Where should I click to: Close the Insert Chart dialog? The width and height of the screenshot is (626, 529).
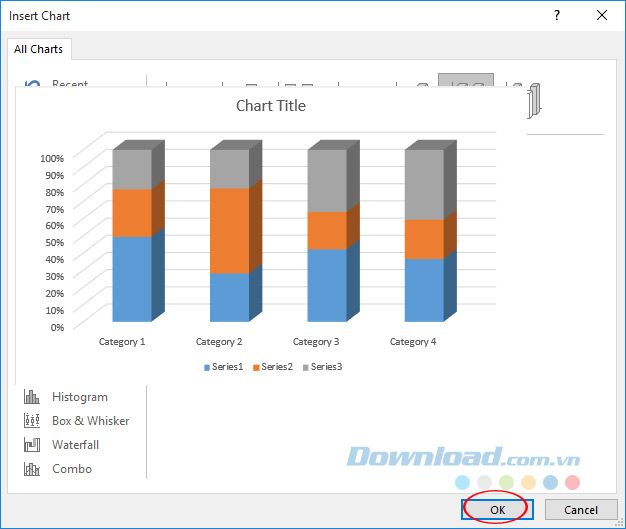[602, 16]
